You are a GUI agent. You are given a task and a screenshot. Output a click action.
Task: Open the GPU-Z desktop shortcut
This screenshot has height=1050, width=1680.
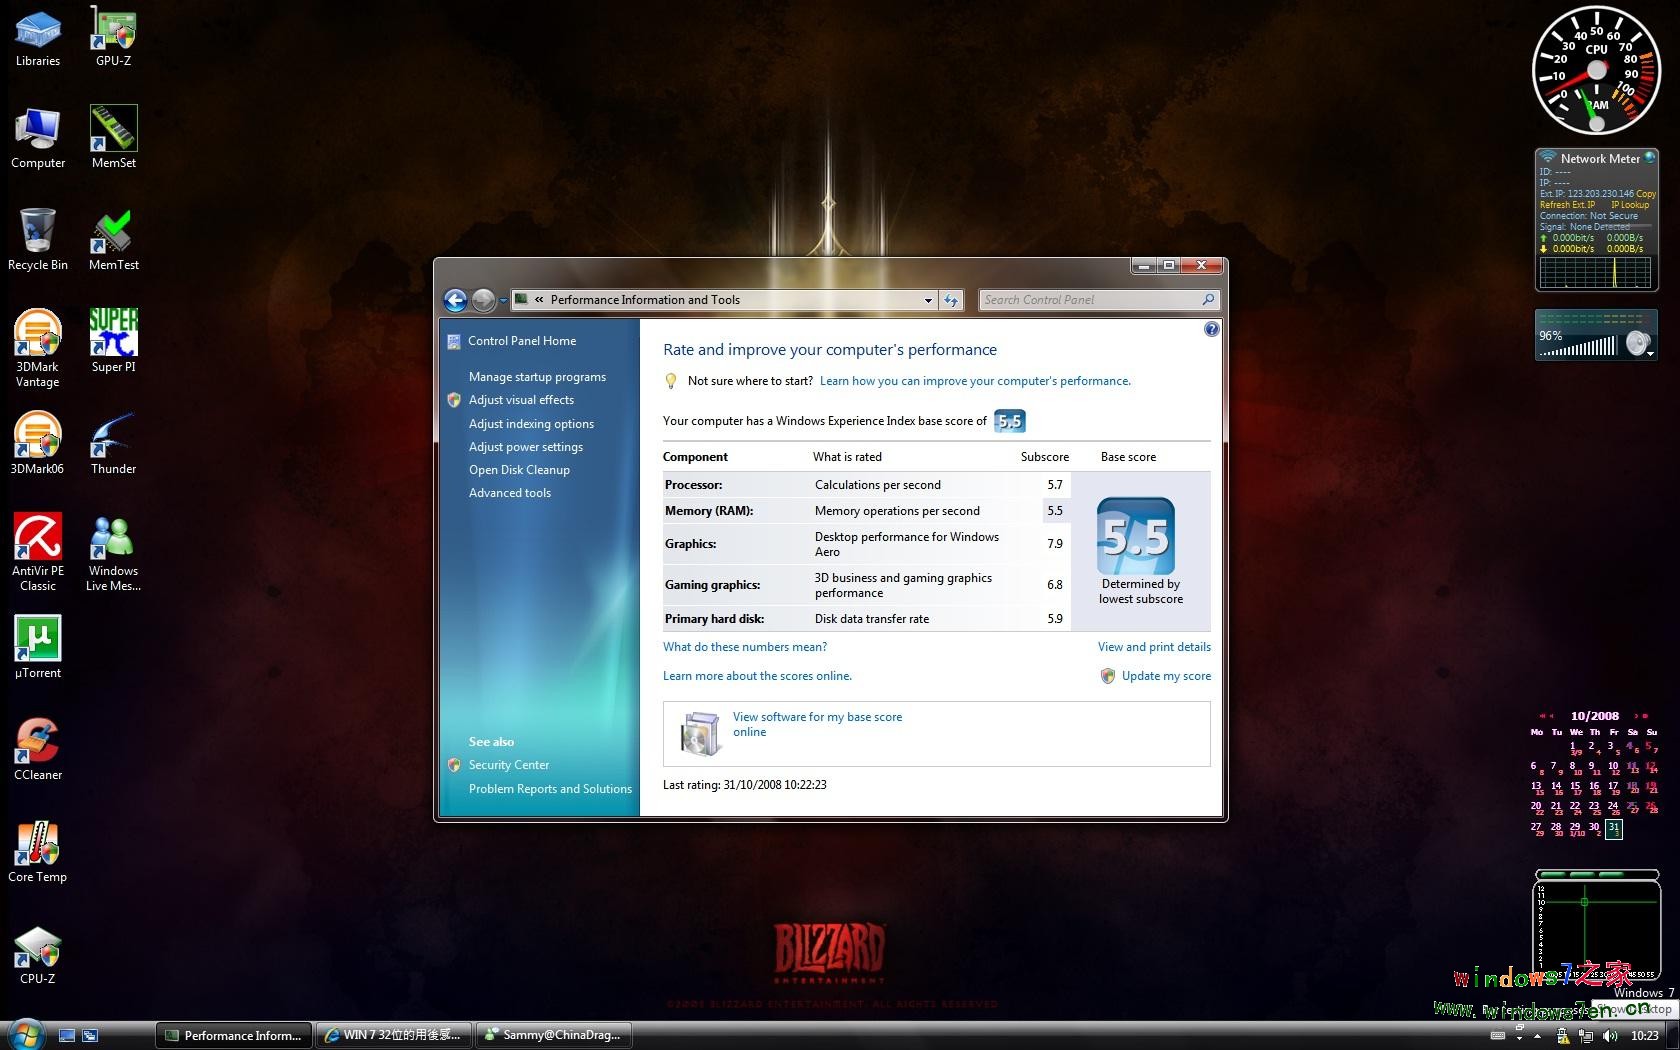click(113, 38)
